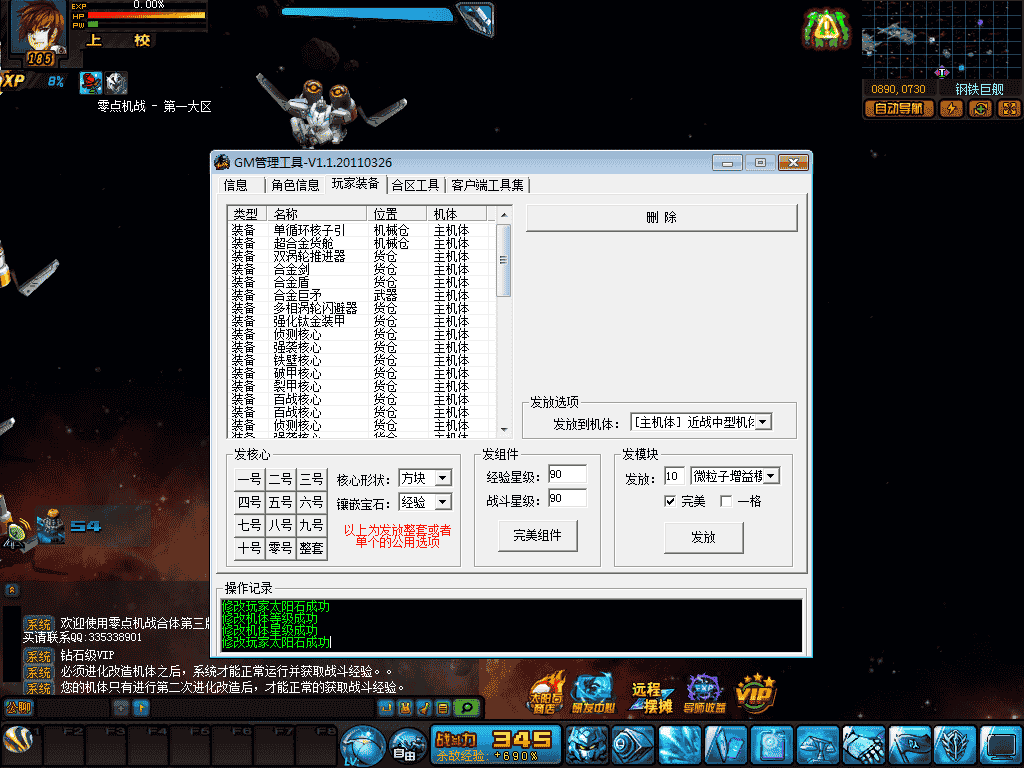Click the equipment list scrollbar thumb
This screenshot has width=1024, height=768.
[x=504, y=260]
